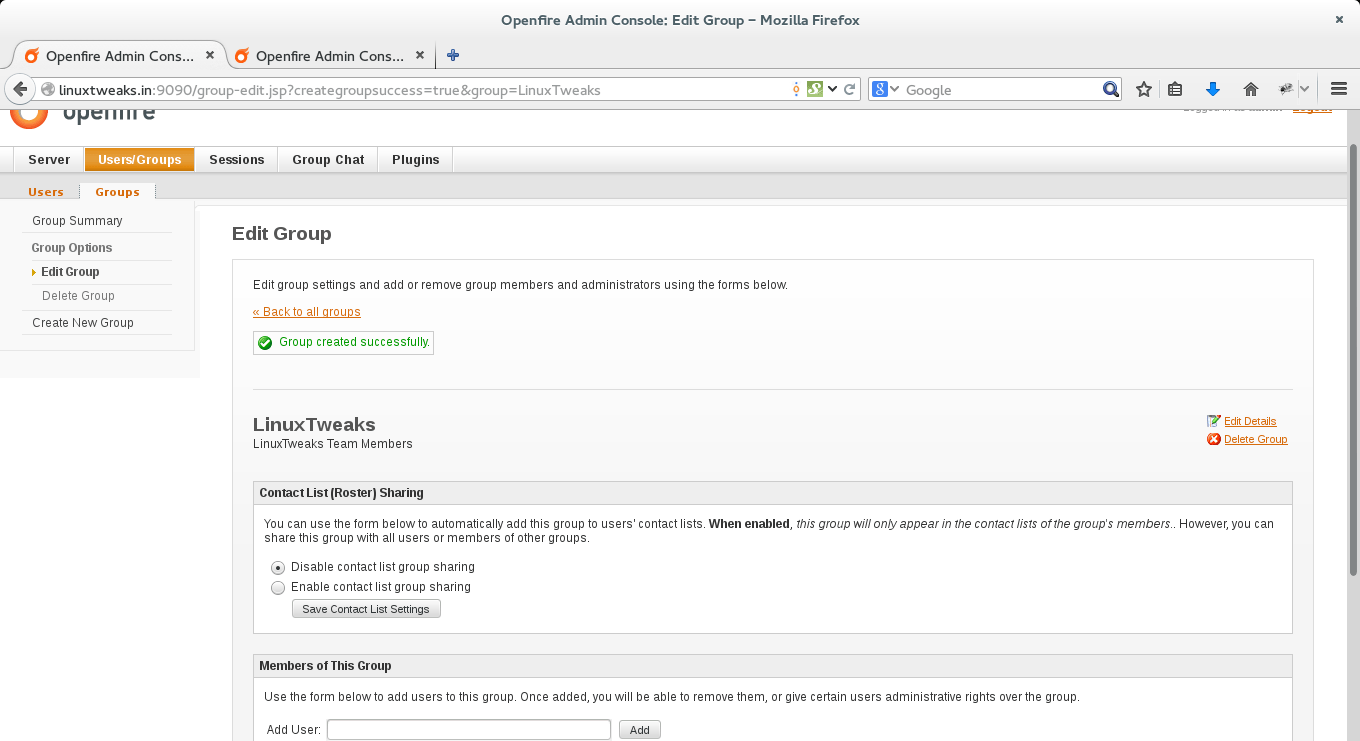Open the Plugins menu tab
The image size is (1360, 741).
tap(416, 160)
